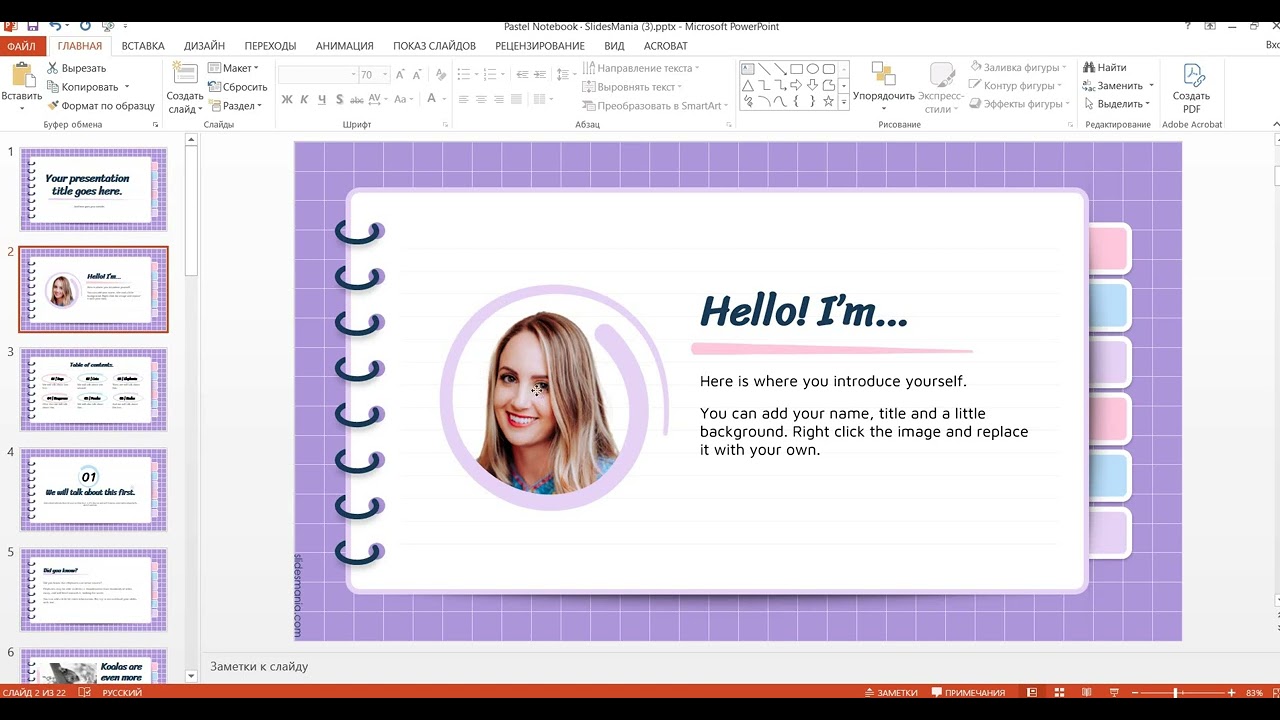Image resolution: width=1280 pixels, height=720 pixels.
Task: Increase list indent level icon
Action: 538,75
